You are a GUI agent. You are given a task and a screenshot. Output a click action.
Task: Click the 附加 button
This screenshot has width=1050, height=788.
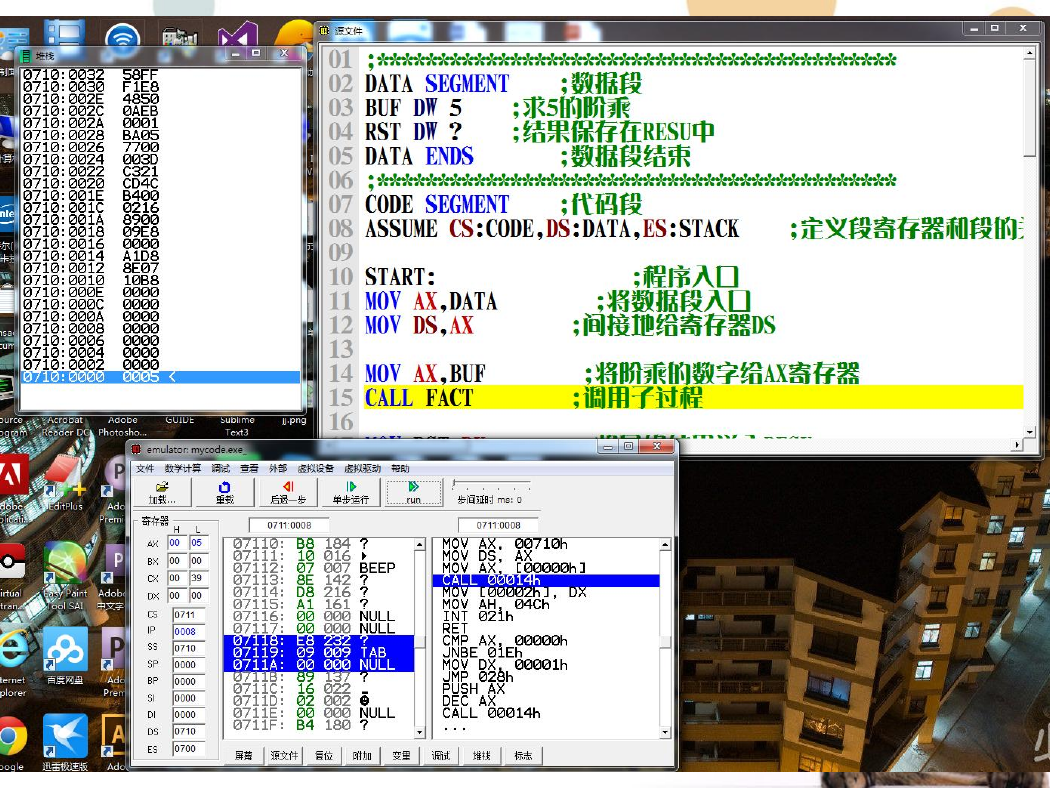362,755
